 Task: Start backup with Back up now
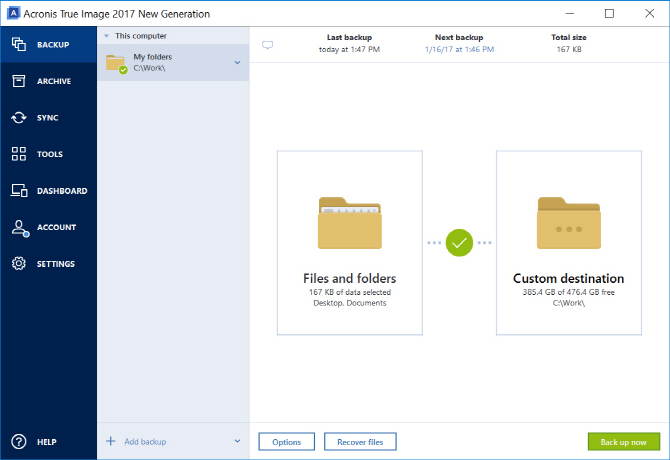click(x=624, y=442)
